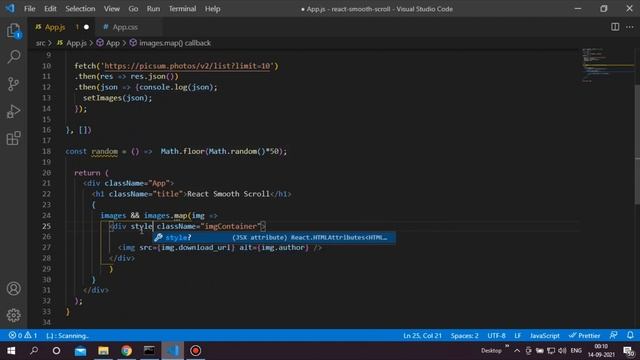Viewport: 640px width, 360px height.
Task: Open the Help menu
Action: [x=212, y=9]
